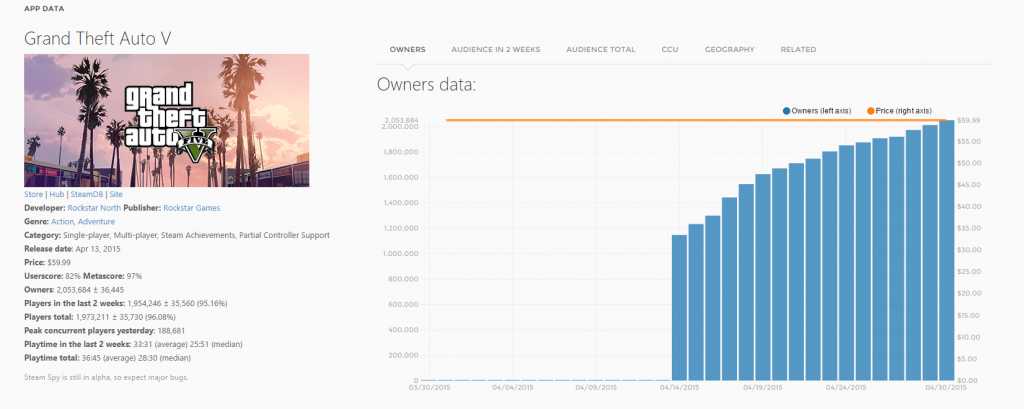Select the Adventure genre link

pyautogui.click(x=96, y=221)
